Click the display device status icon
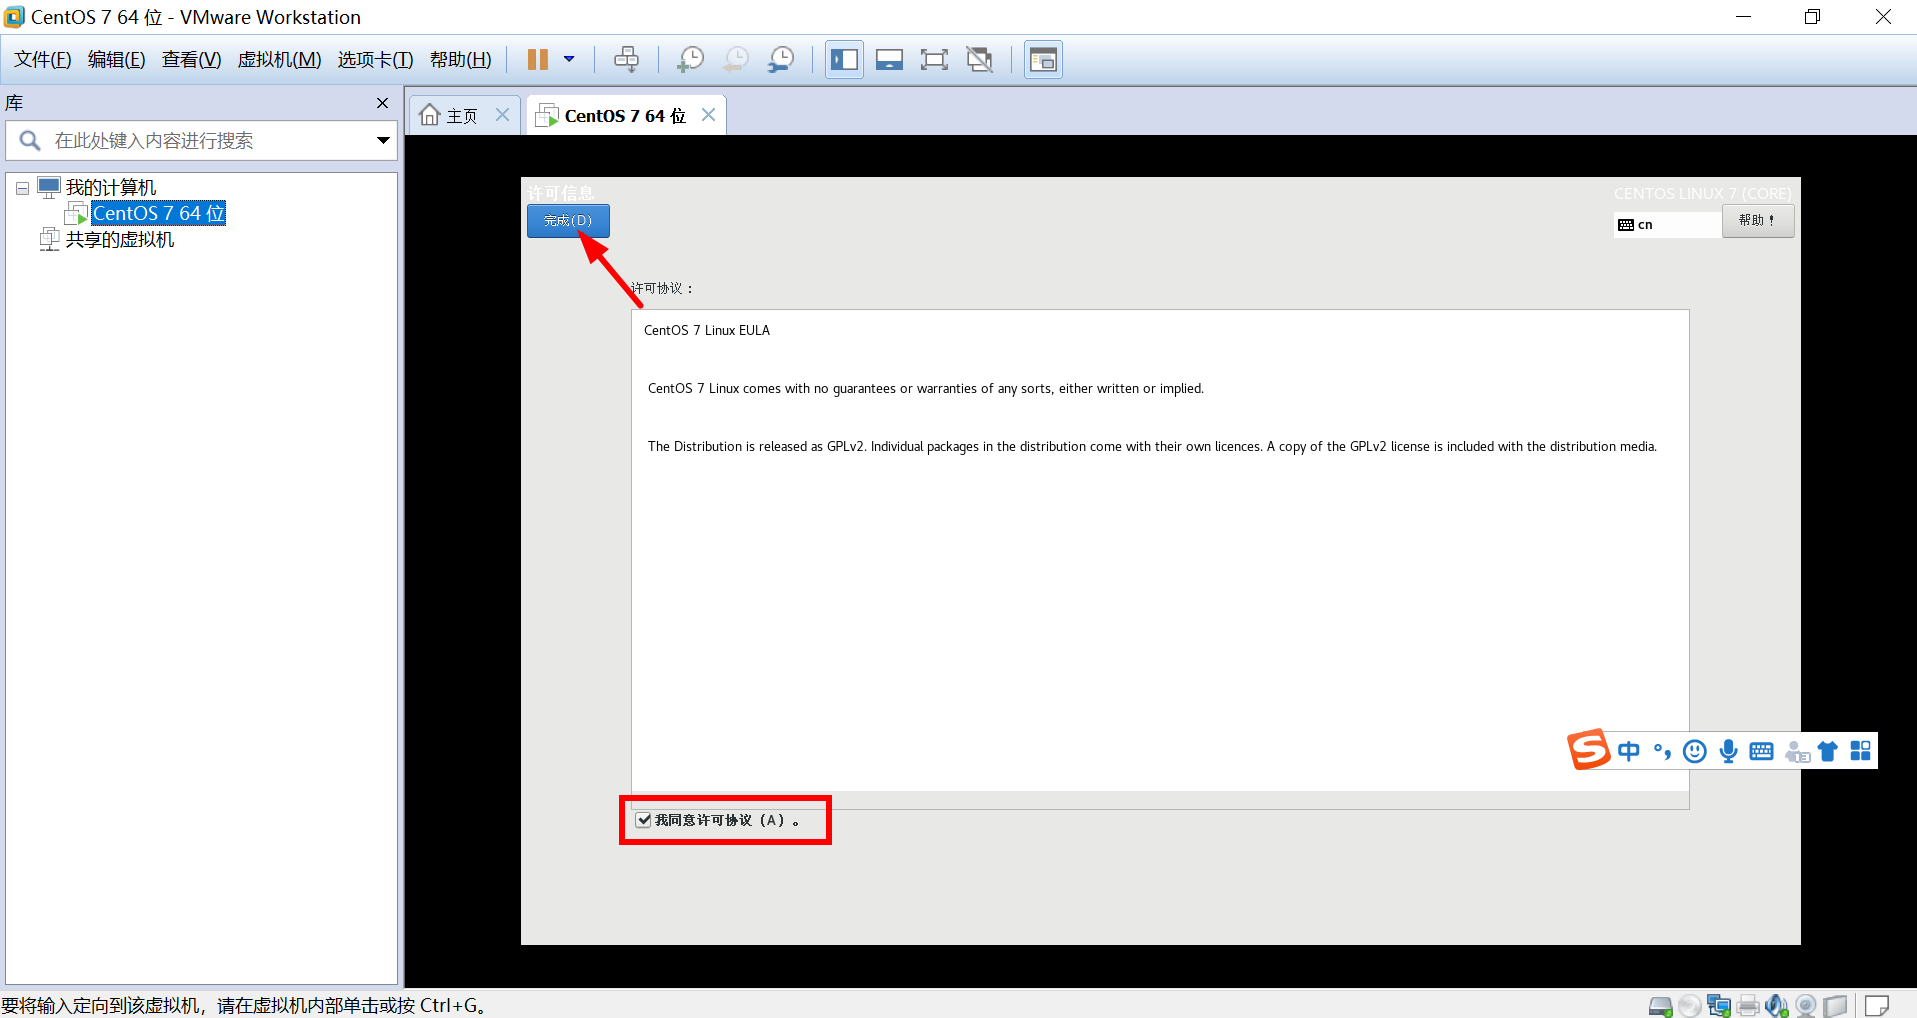This screenshot has height=1018, width=1917. tap(1835, 1006)
